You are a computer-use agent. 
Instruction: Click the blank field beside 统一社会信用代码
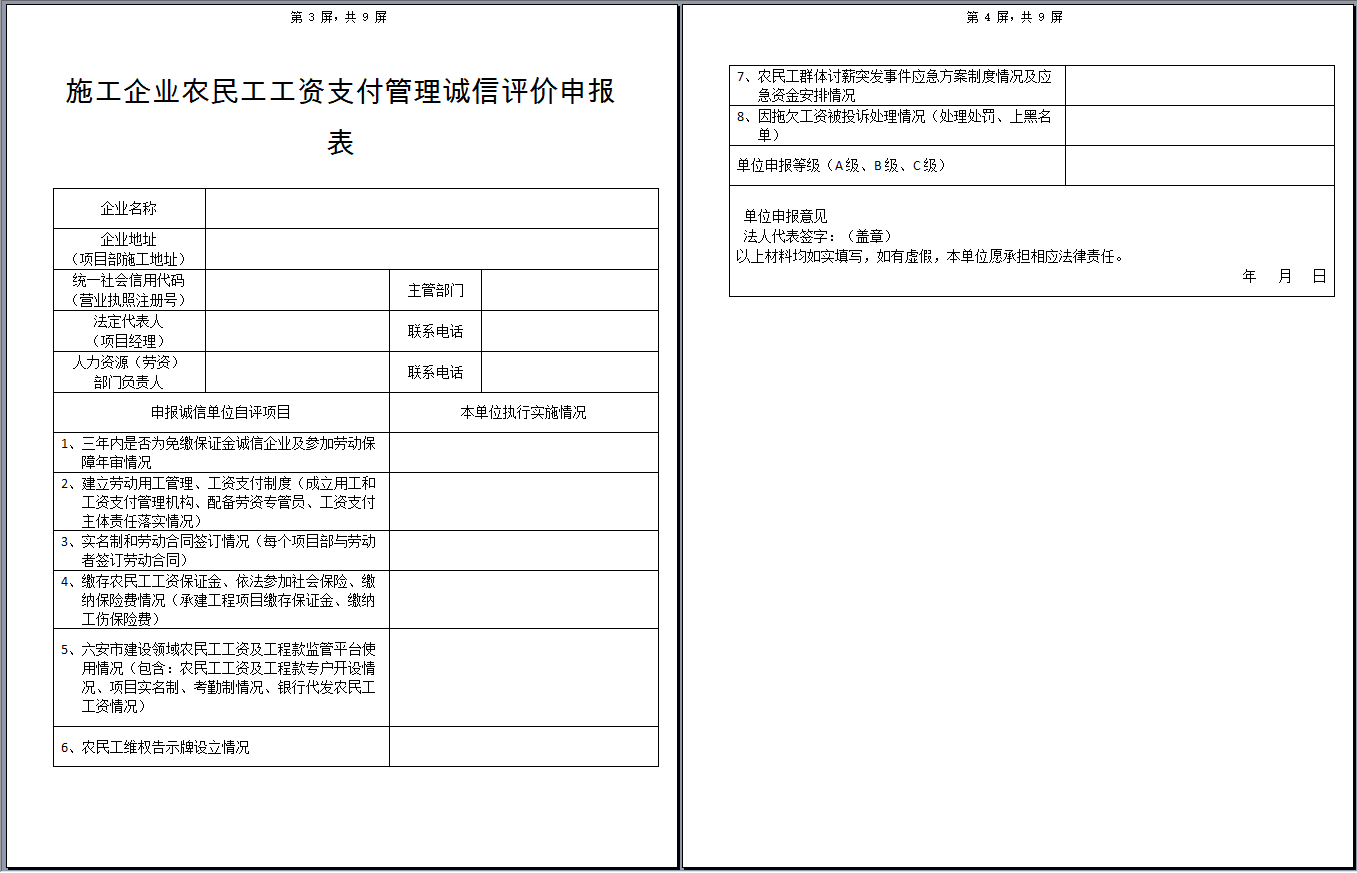297,290
